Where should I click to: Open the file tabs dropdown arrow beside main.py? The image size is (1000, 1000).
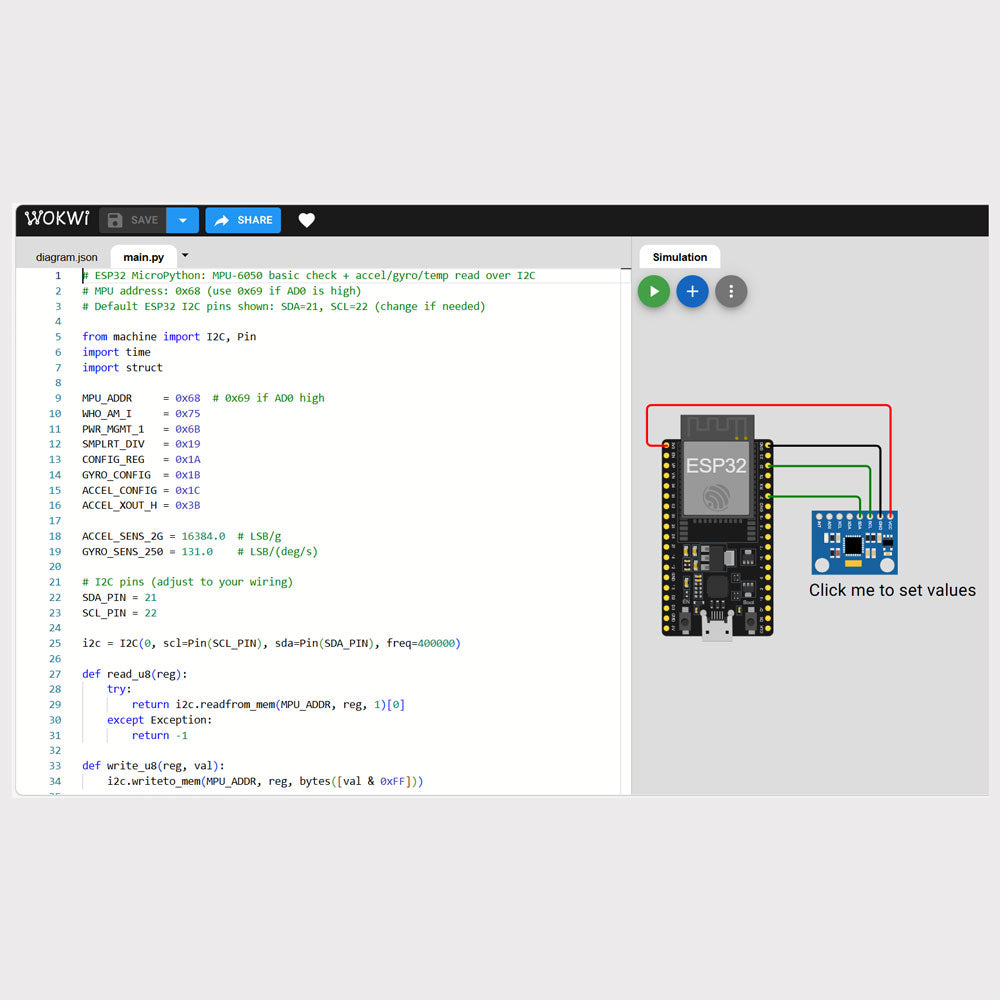(185, 256)
